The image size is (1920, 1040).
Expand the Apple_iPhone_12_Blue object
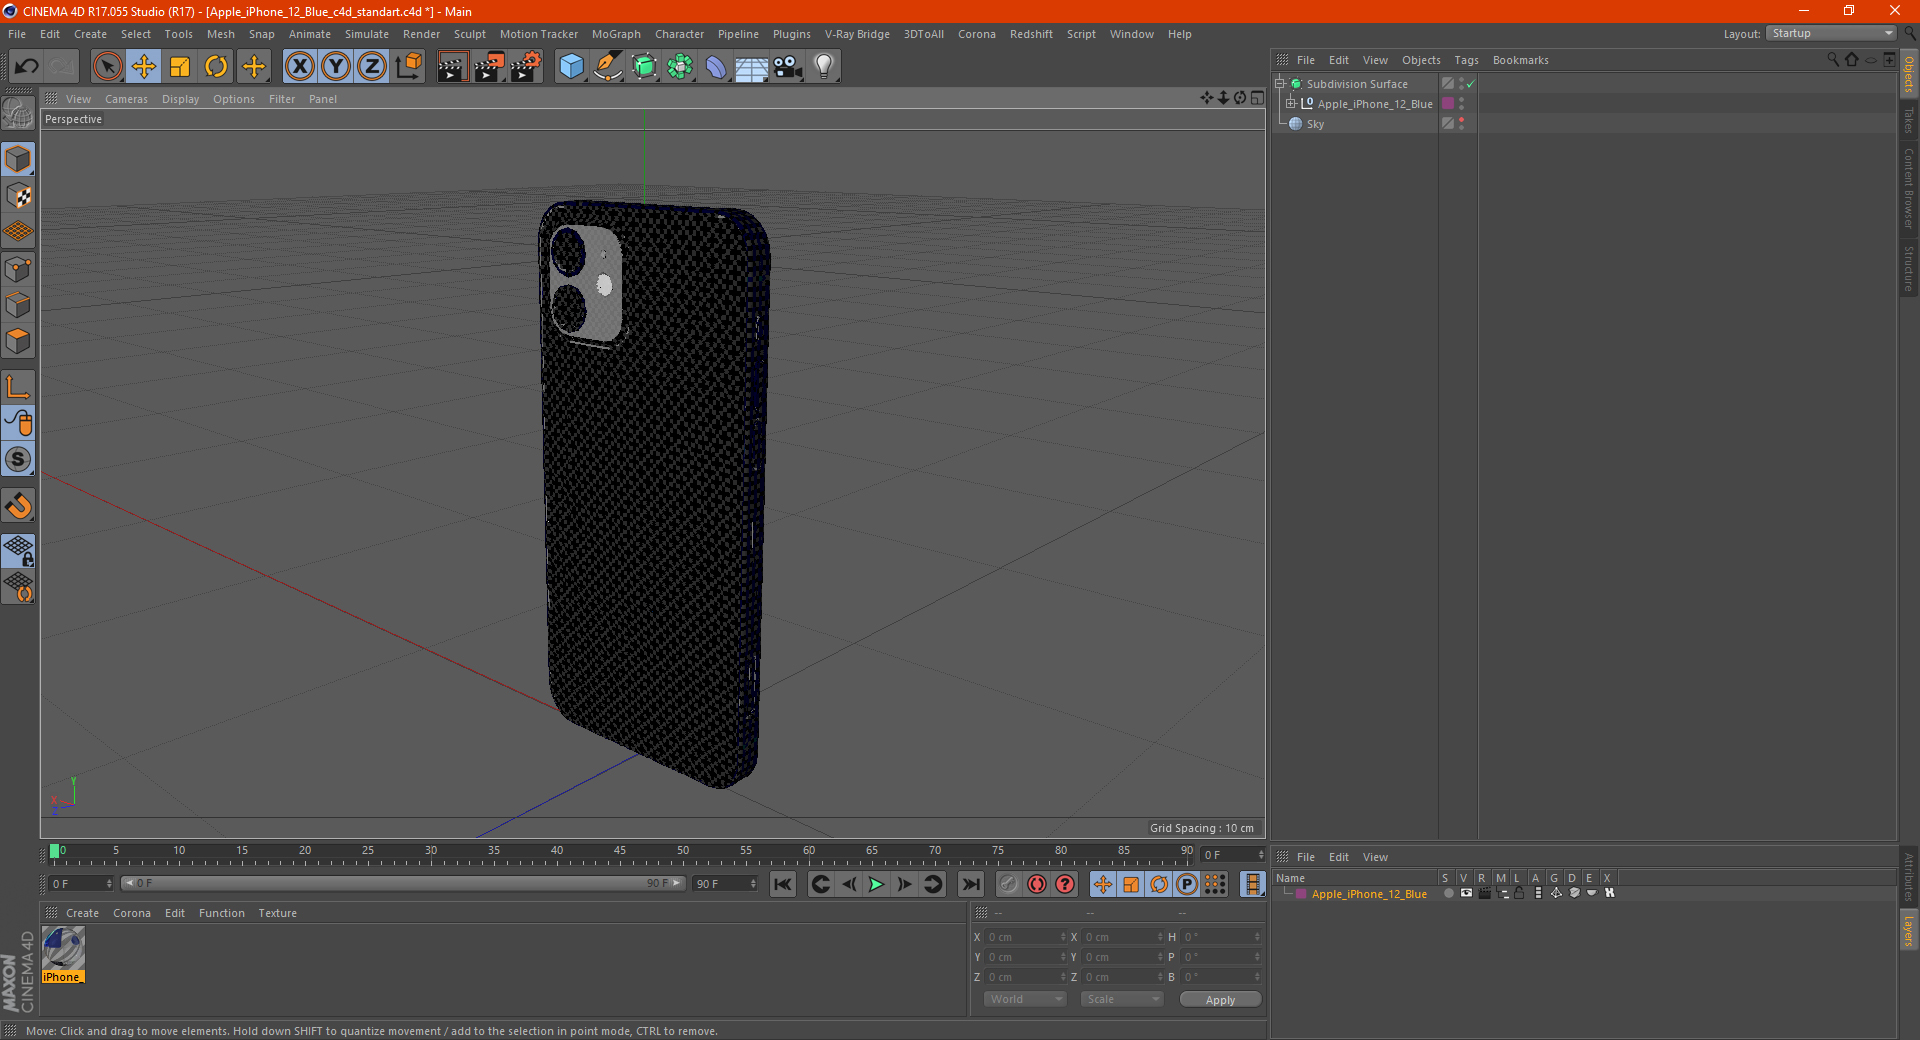[x=1290, y=104]
